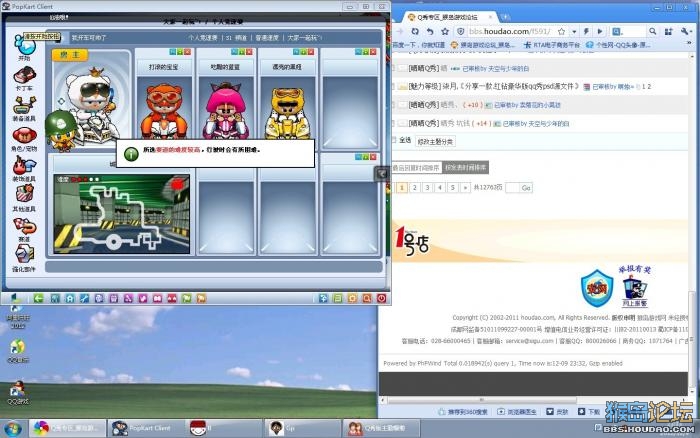700x438 pixels.
Task: Click the Windows Start orb
Action: 12,429
